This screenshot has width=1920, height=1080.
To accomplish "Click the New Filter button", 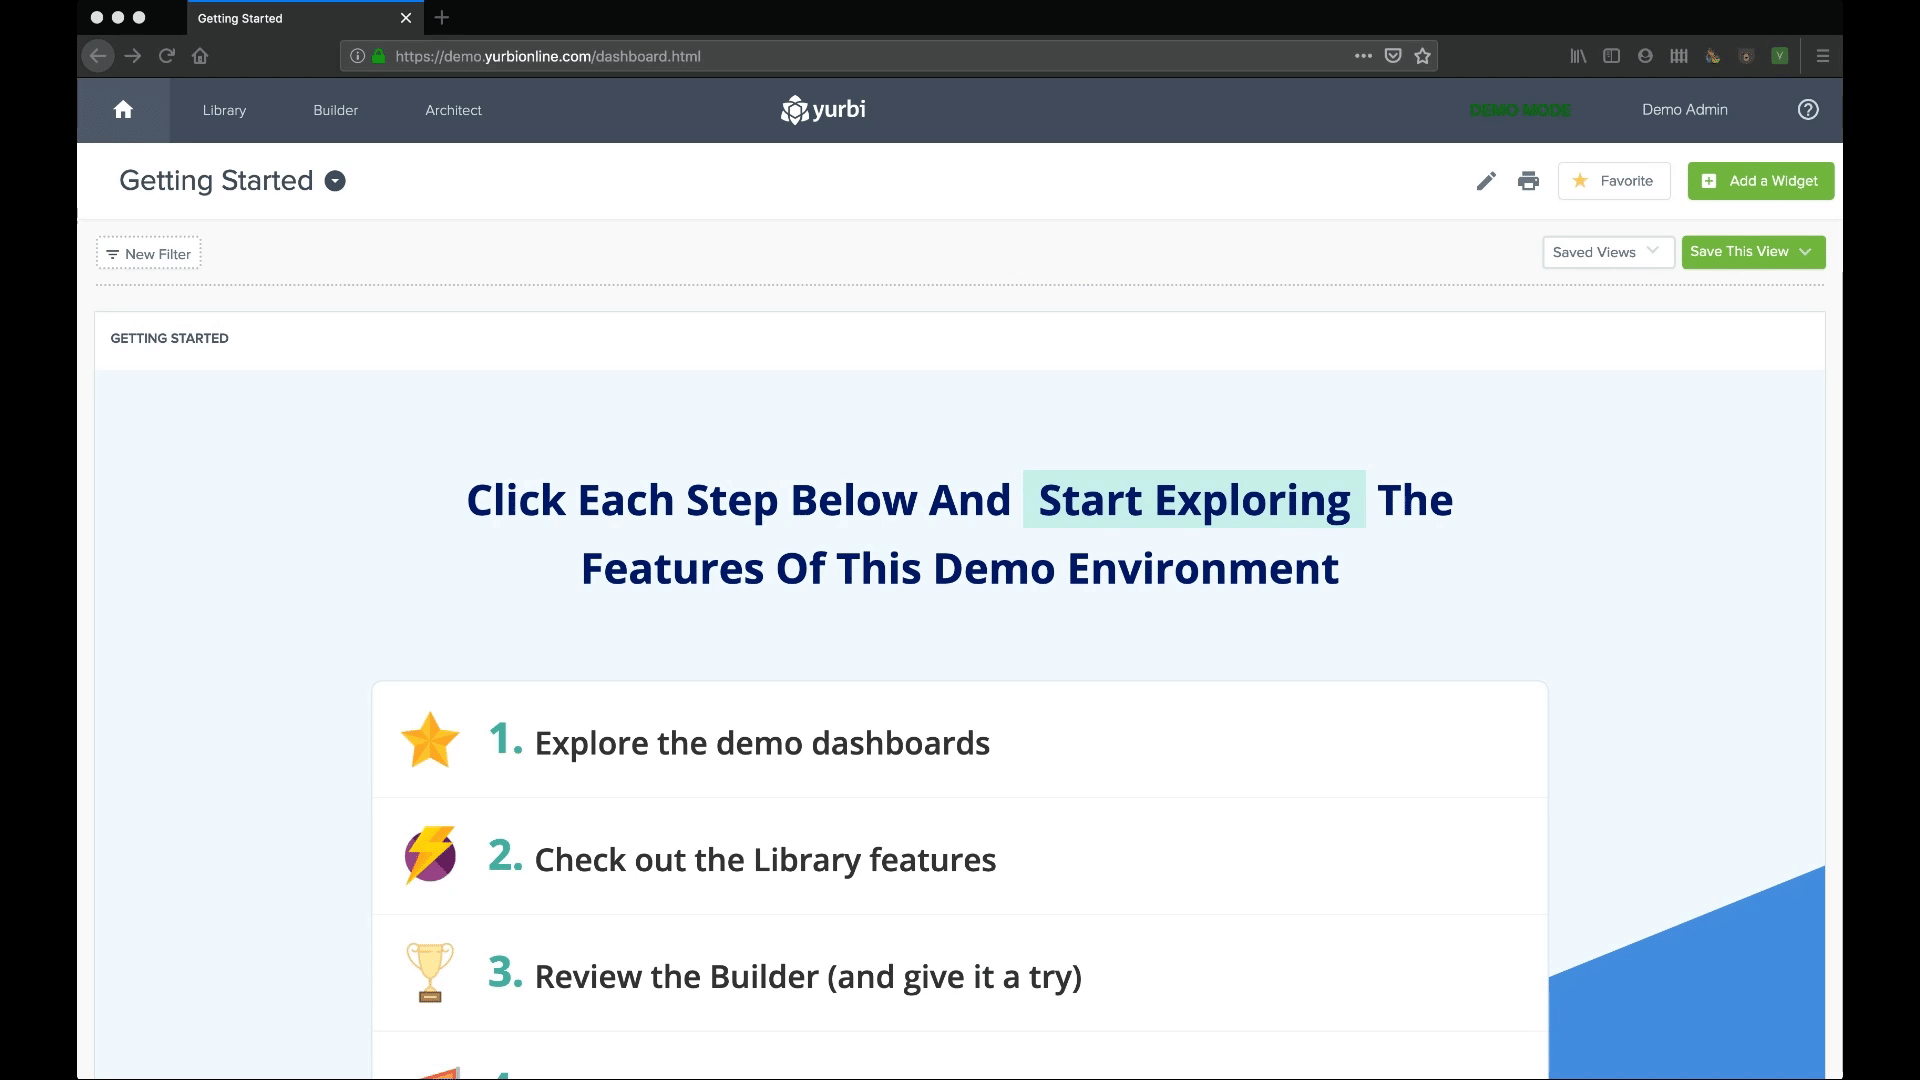I will click(148, 254).
